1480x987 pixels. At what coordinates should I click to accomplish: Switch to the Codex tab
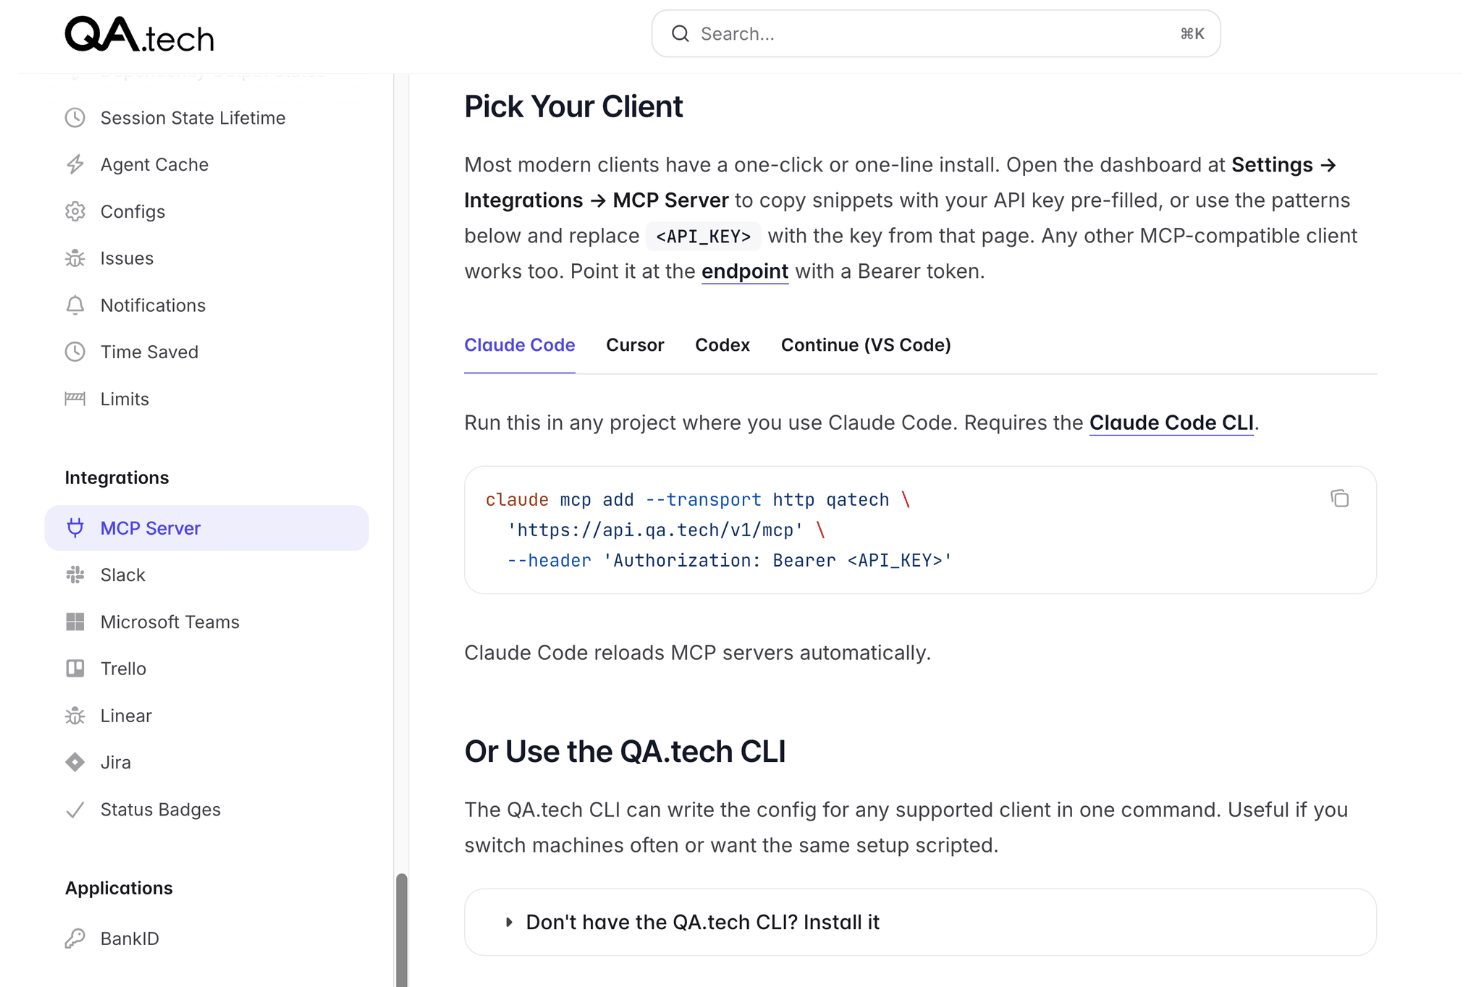click(722, 345)
